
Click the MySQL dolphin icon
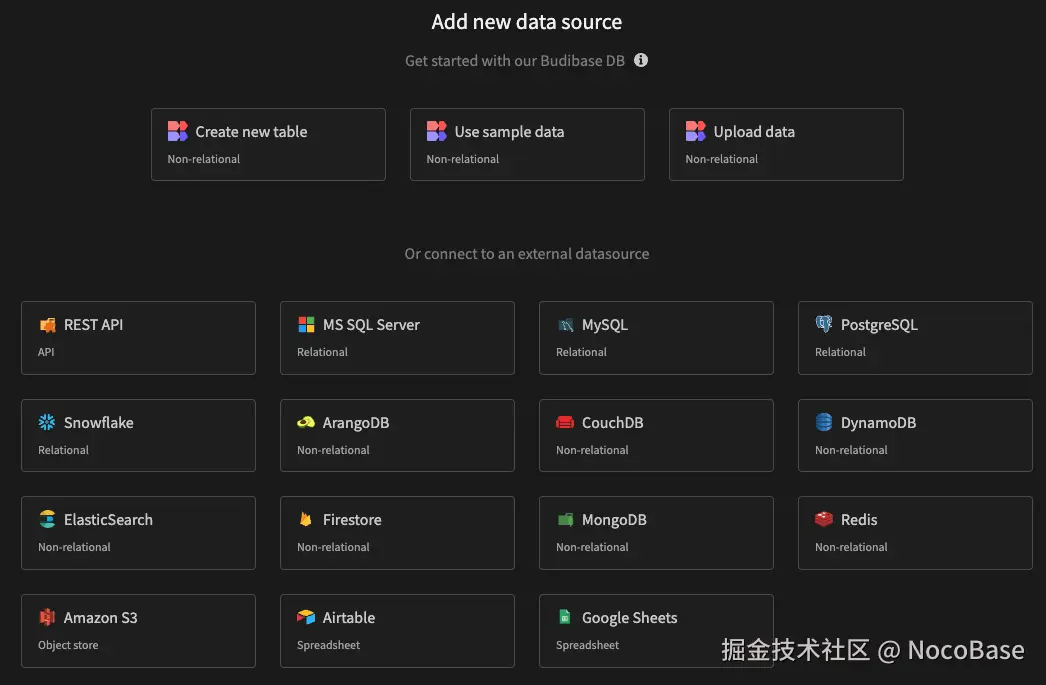(x=566, y=324)
